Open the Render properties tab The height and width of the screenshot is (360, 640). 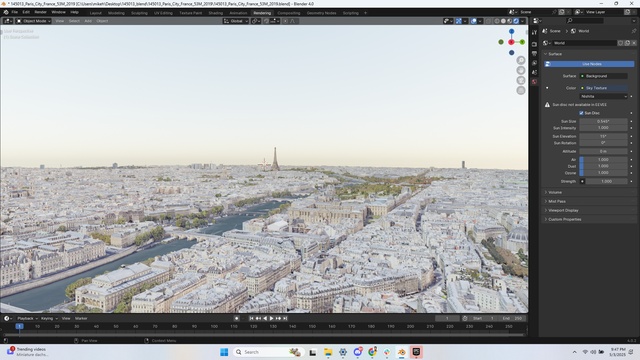tap(534, 44)
